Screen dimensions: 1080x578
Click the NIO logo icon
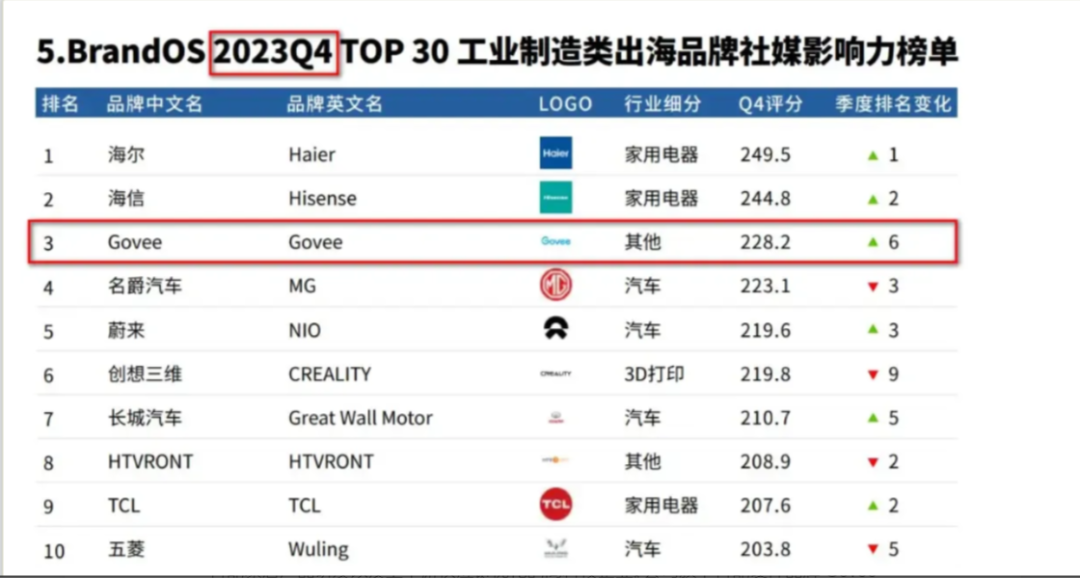(x=554, y=328)
